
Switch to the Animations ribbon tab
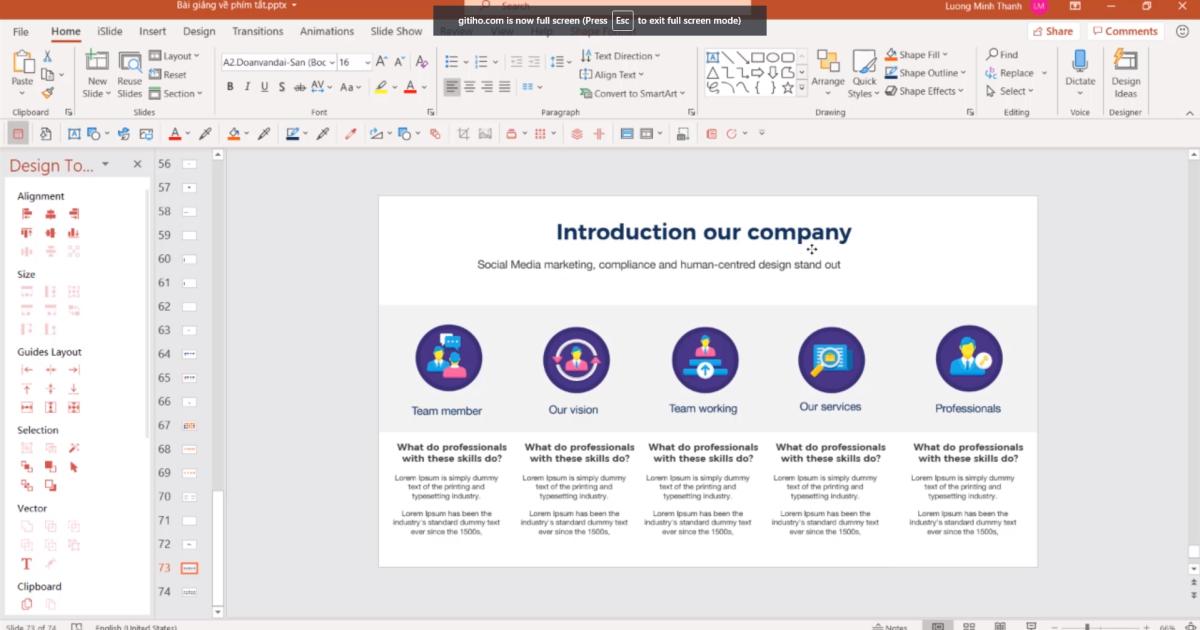click(x=327, y=31)
